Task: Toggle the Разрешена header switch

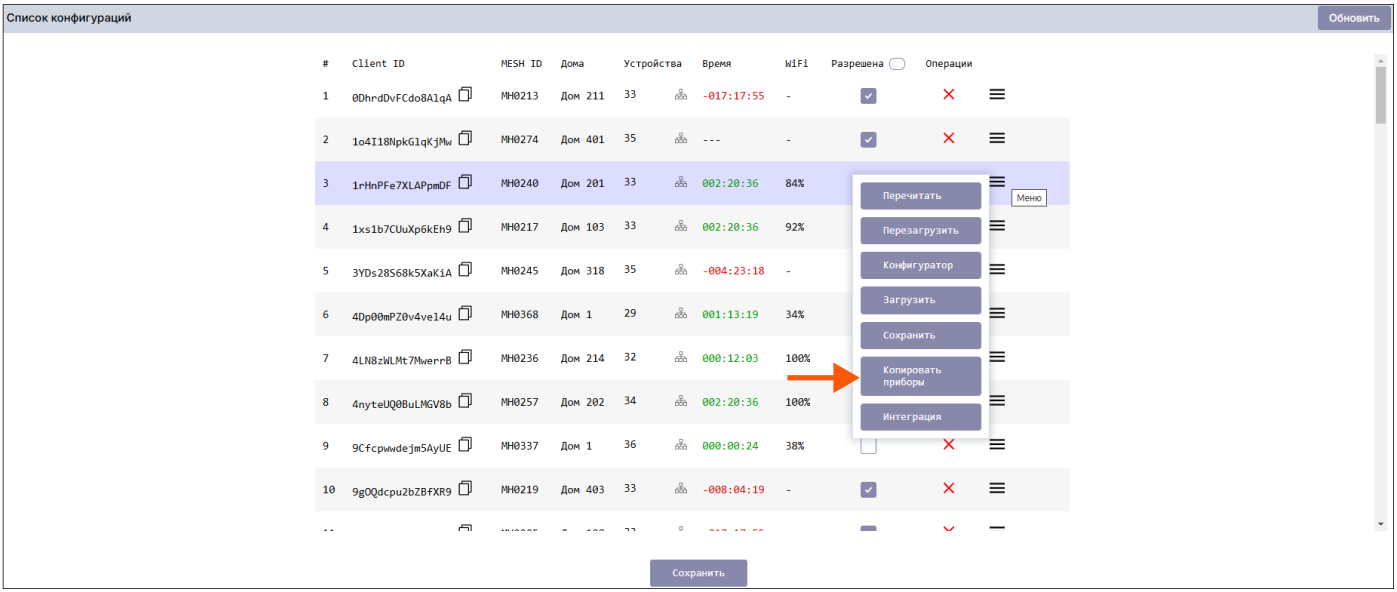Action: (897, 64)
